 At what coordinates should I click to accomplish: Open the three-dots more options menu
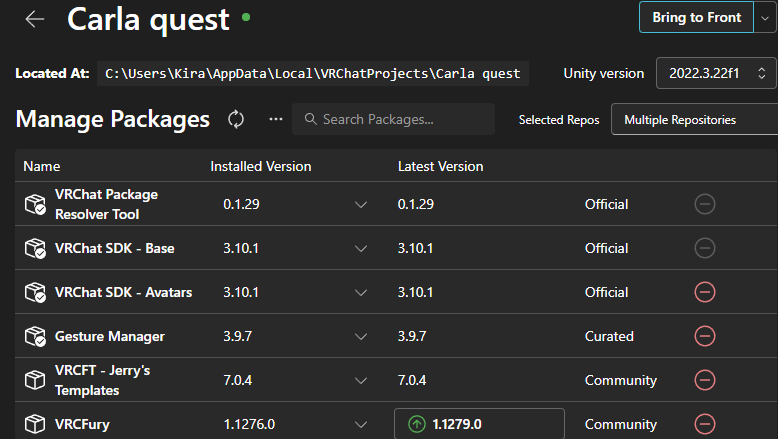coord(276,119)
